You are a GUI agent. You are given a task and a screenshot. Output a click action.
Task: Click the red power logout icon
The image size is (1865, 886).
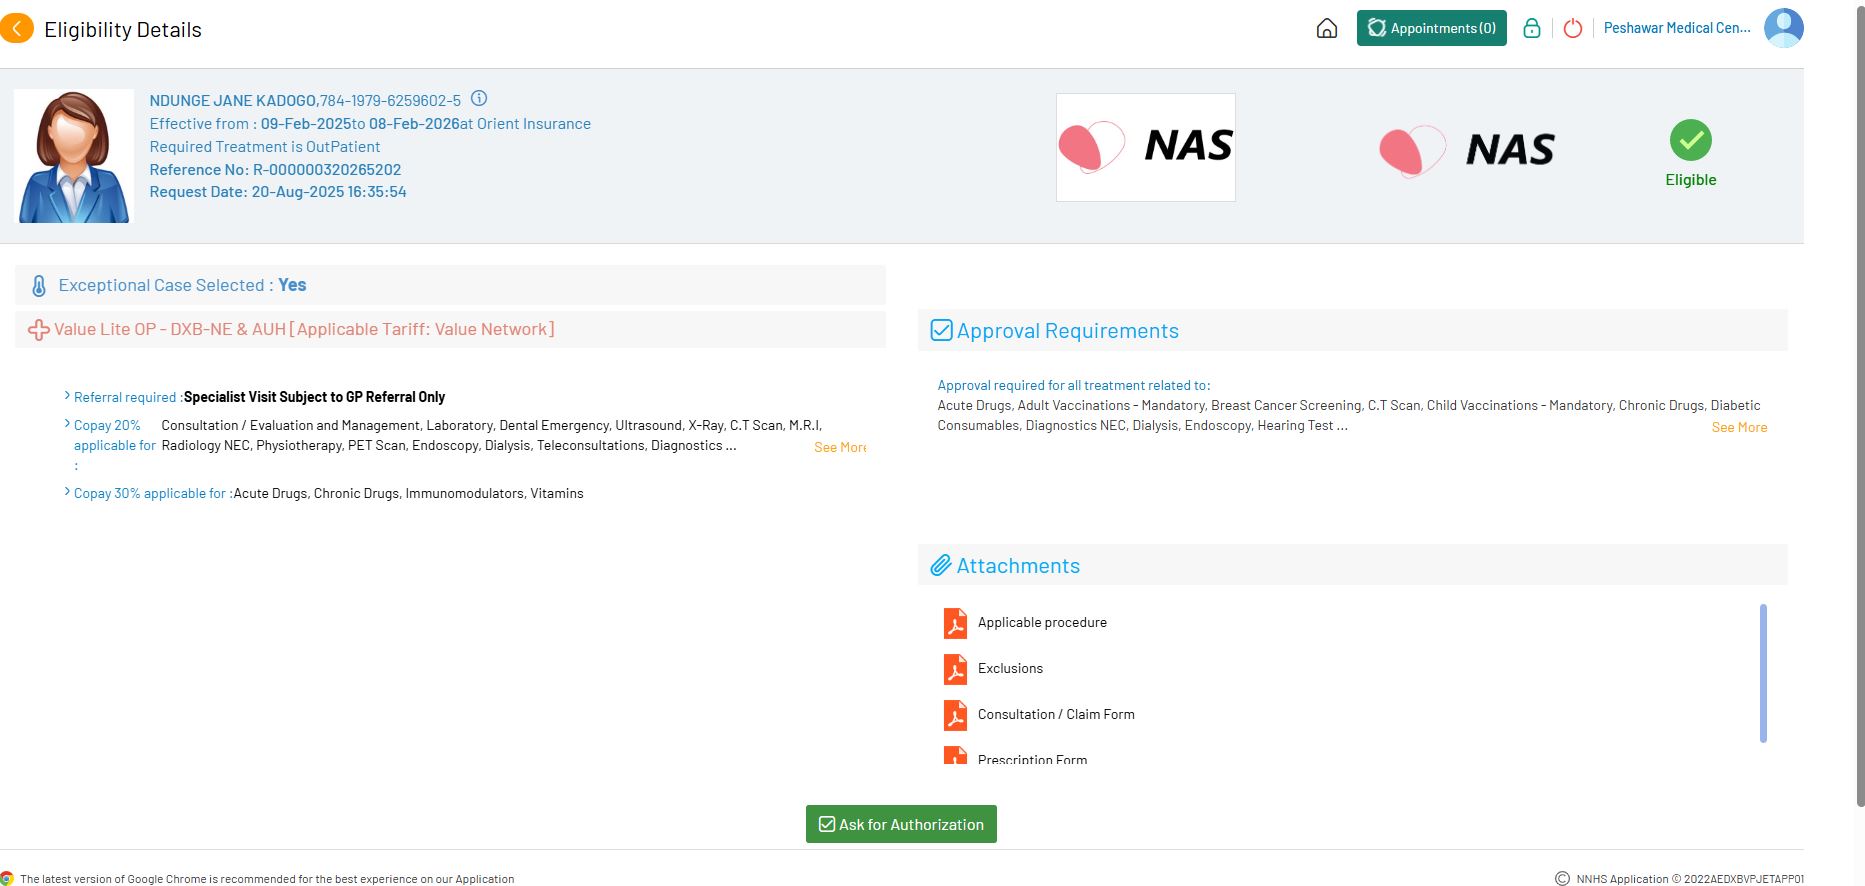point(1572,28)
